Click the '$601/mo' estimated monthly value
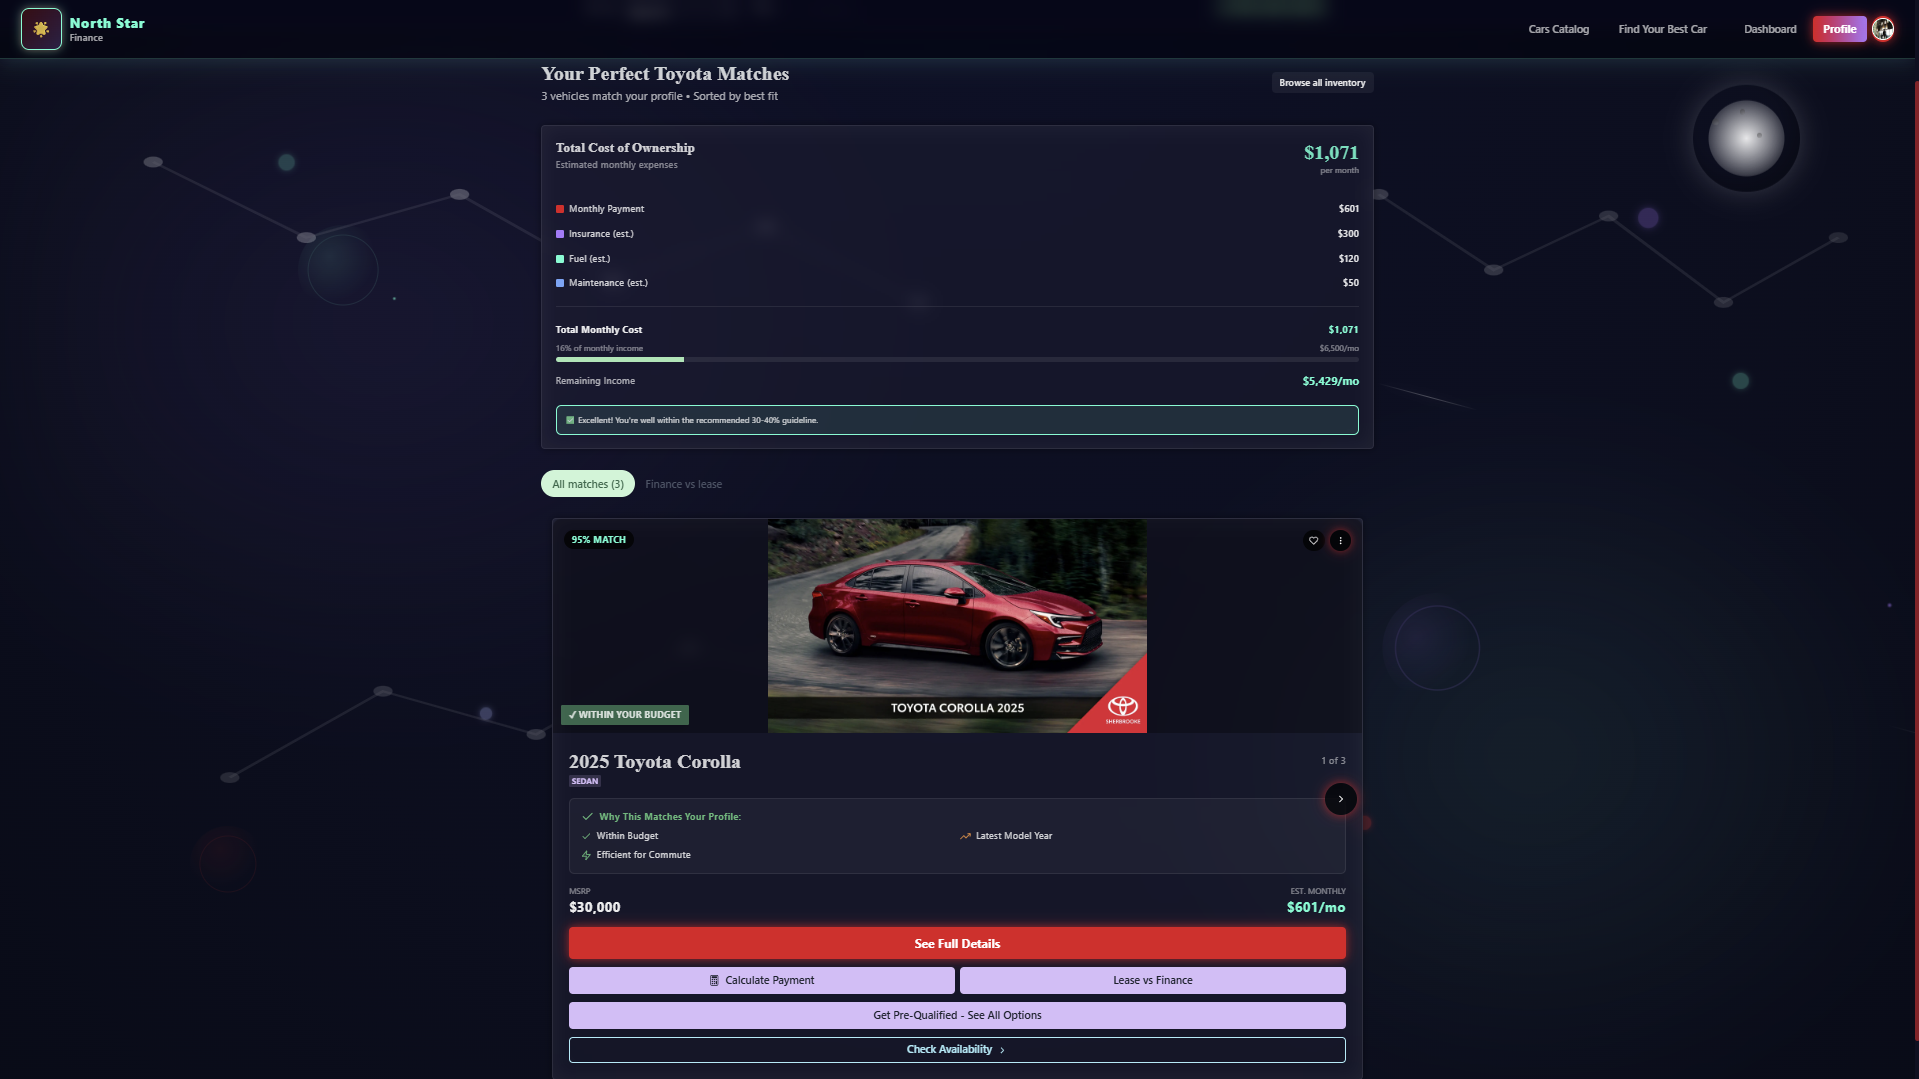Viewport: 1919px width, 1079px height. point(1316,908)
